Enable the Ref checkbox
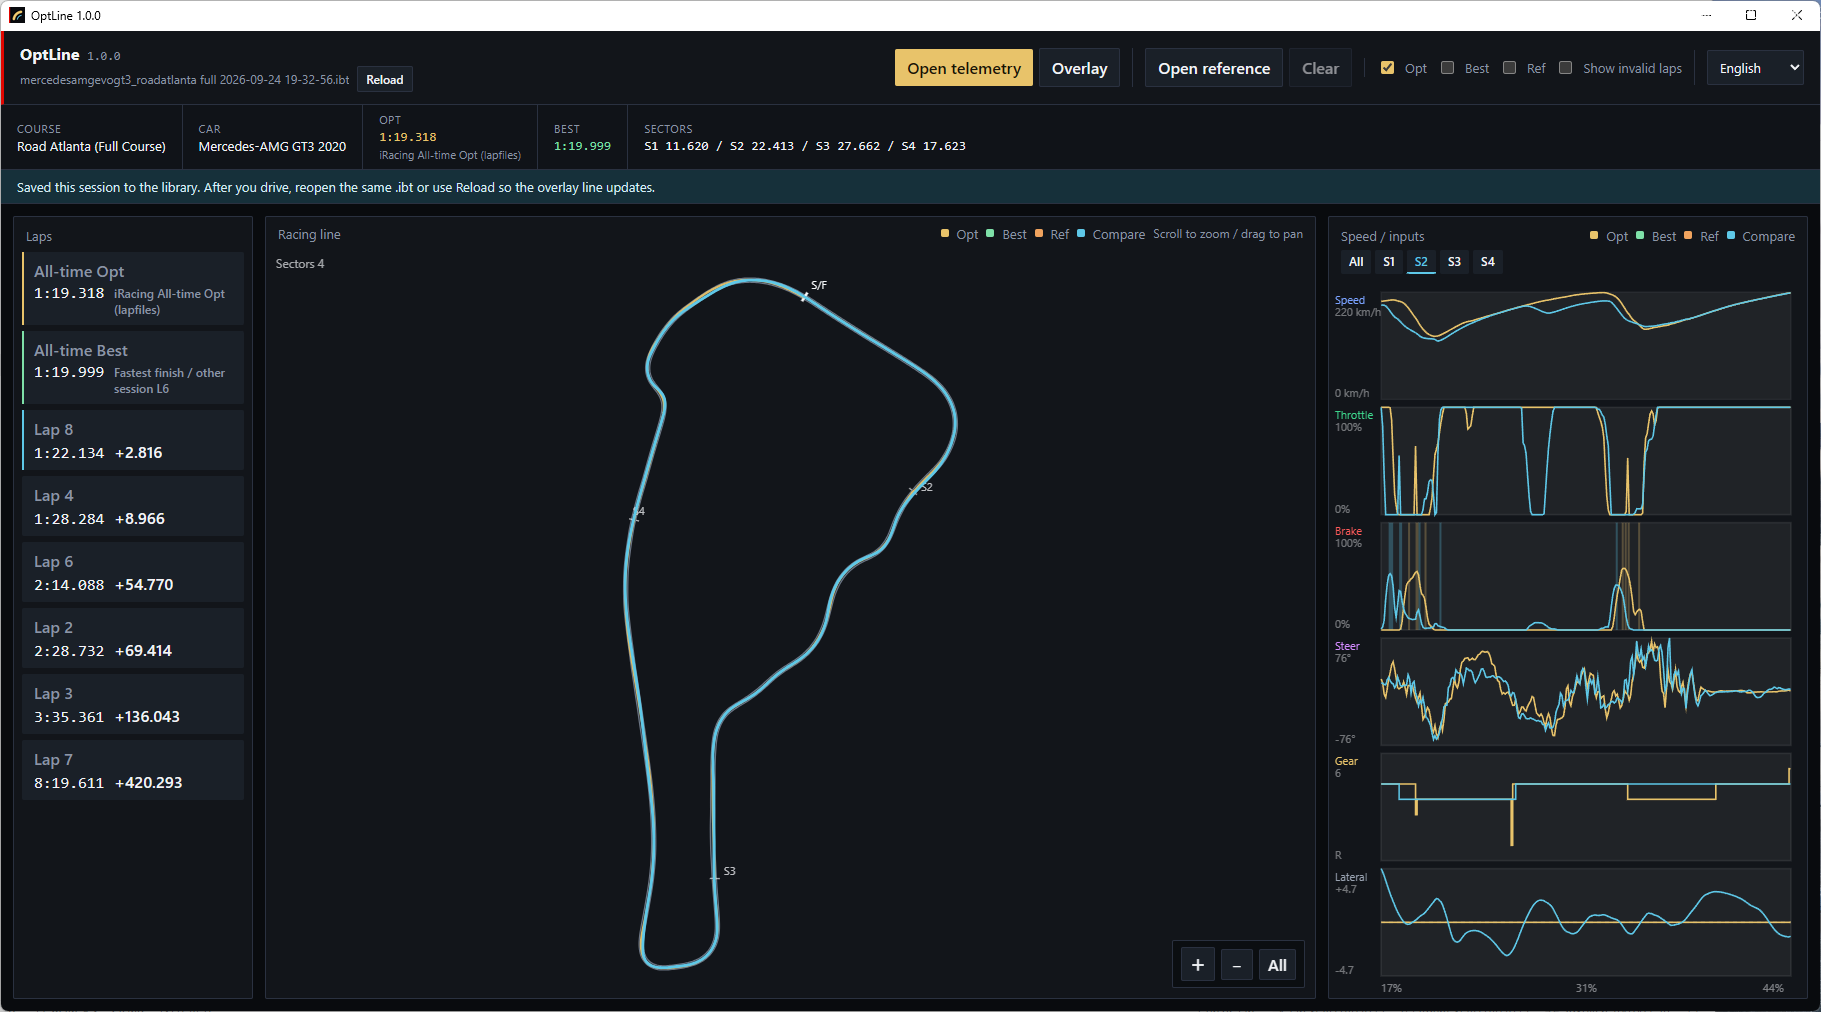This screenshot has width=1821, height=1012. 1509,67
